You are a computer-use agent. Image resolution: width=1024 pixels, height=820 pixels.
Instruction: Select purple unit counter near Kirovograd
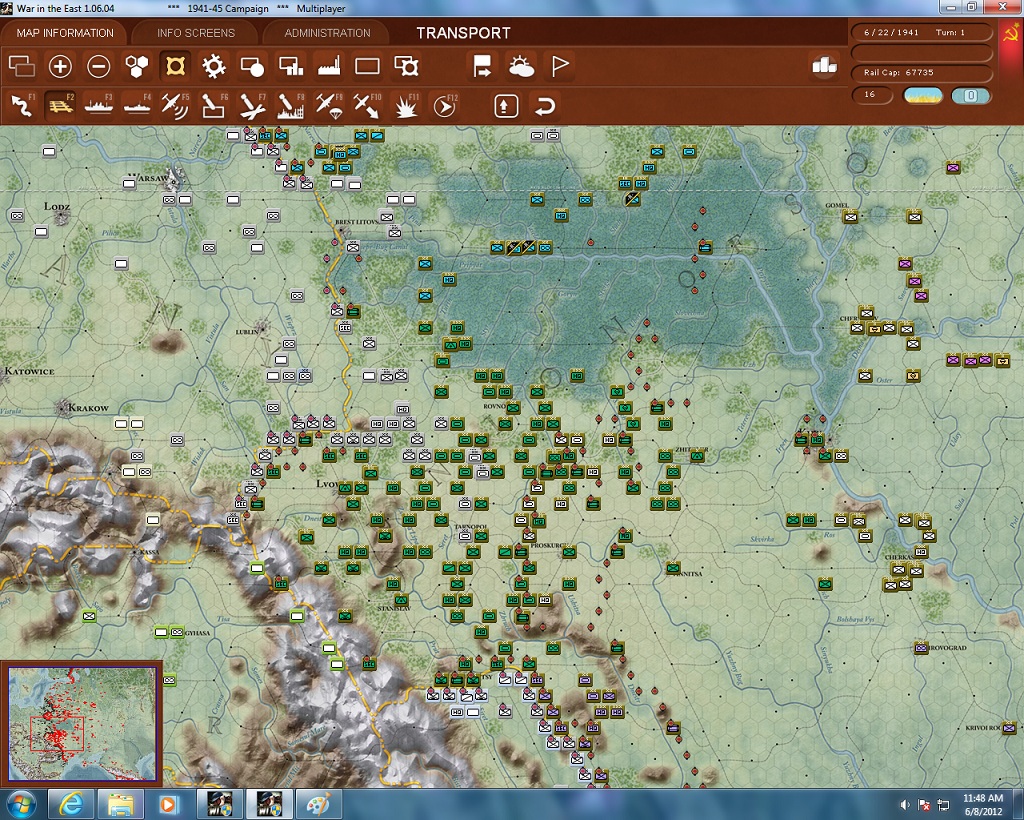click(x=920, y=648)
